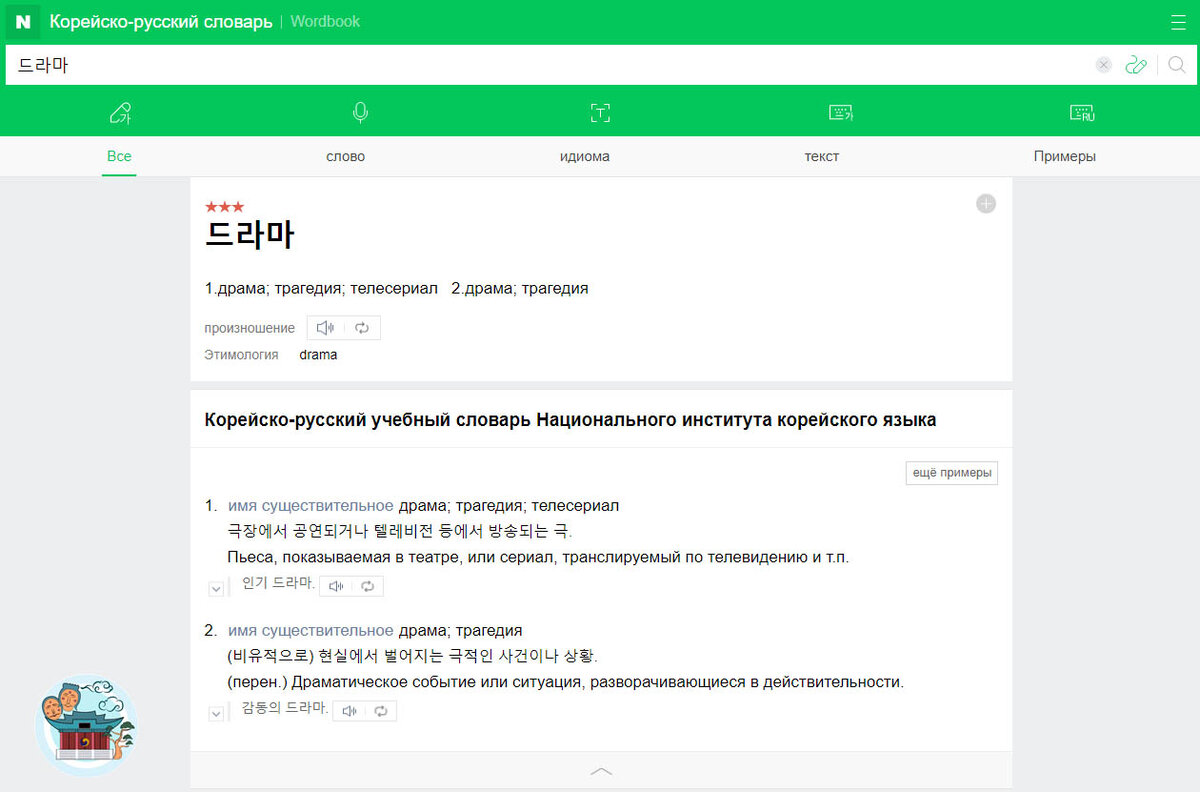The width and height of the screenshot is (1200, 792).
Task: Open the text recognition input tool
Action: (x=600, y=113)
